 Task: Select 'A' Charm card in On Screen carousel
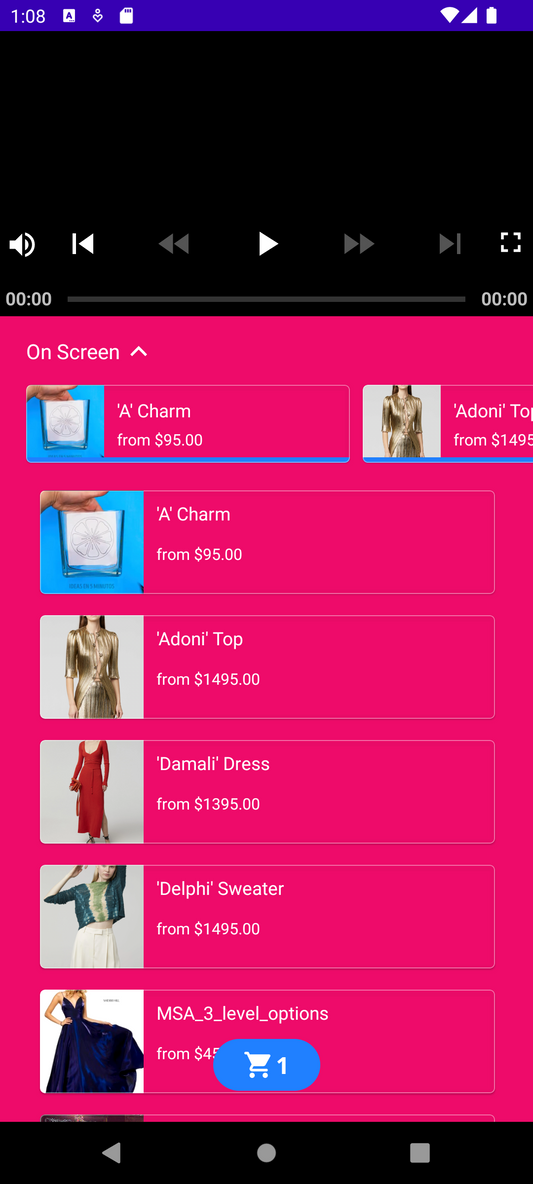coord(188,424)
